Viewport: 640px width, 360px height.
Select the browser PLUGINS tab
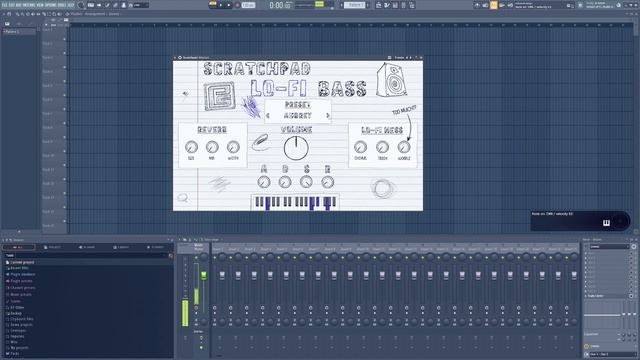pyautogui.click(x=87, y=247)
